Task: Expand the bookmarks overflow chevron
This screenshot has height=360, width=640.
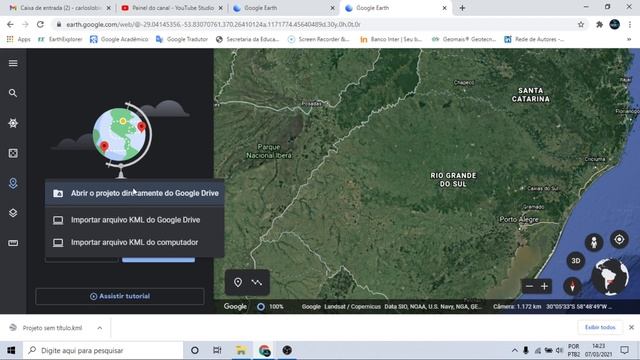Action: (629, 39)
